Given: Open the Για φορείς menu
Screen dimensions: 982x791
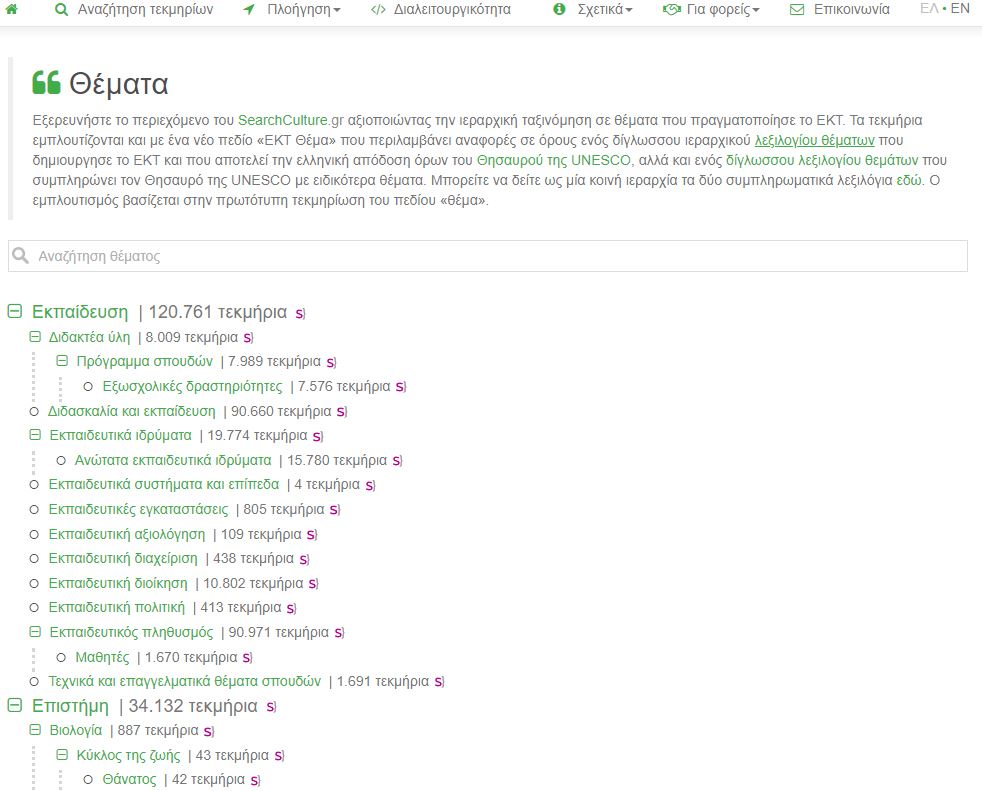Looking at the screenshot, I should coord(711,10).
